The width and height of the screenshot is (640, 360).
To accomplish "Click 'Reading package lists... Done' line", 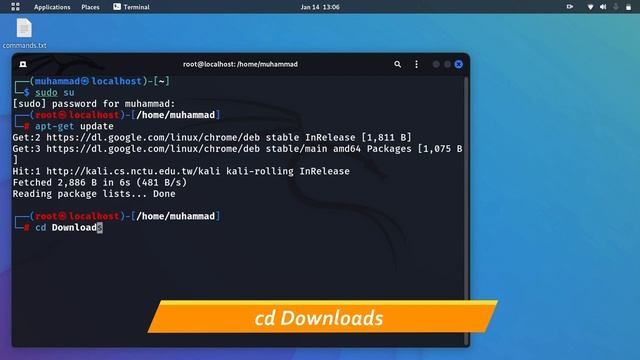I will [94, 194].
